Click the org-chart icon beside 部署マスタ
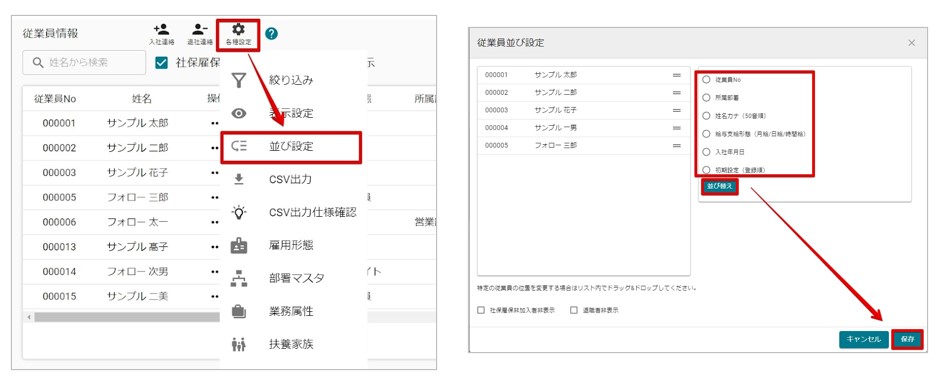This screenshot has width=940, height=377. (239, 279)
